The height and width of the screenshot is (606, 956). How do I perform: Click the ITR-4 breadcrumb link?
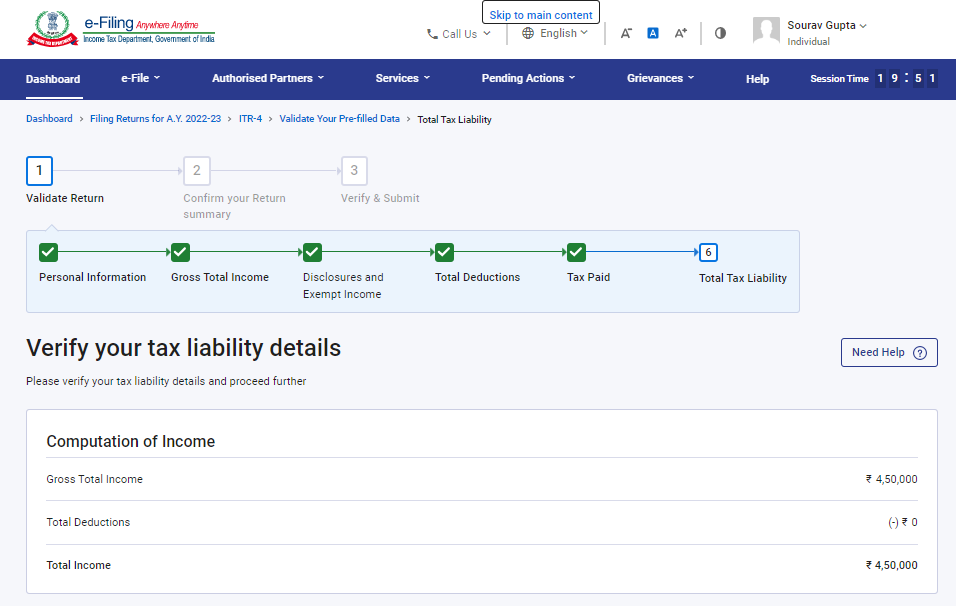pos(250,118)
